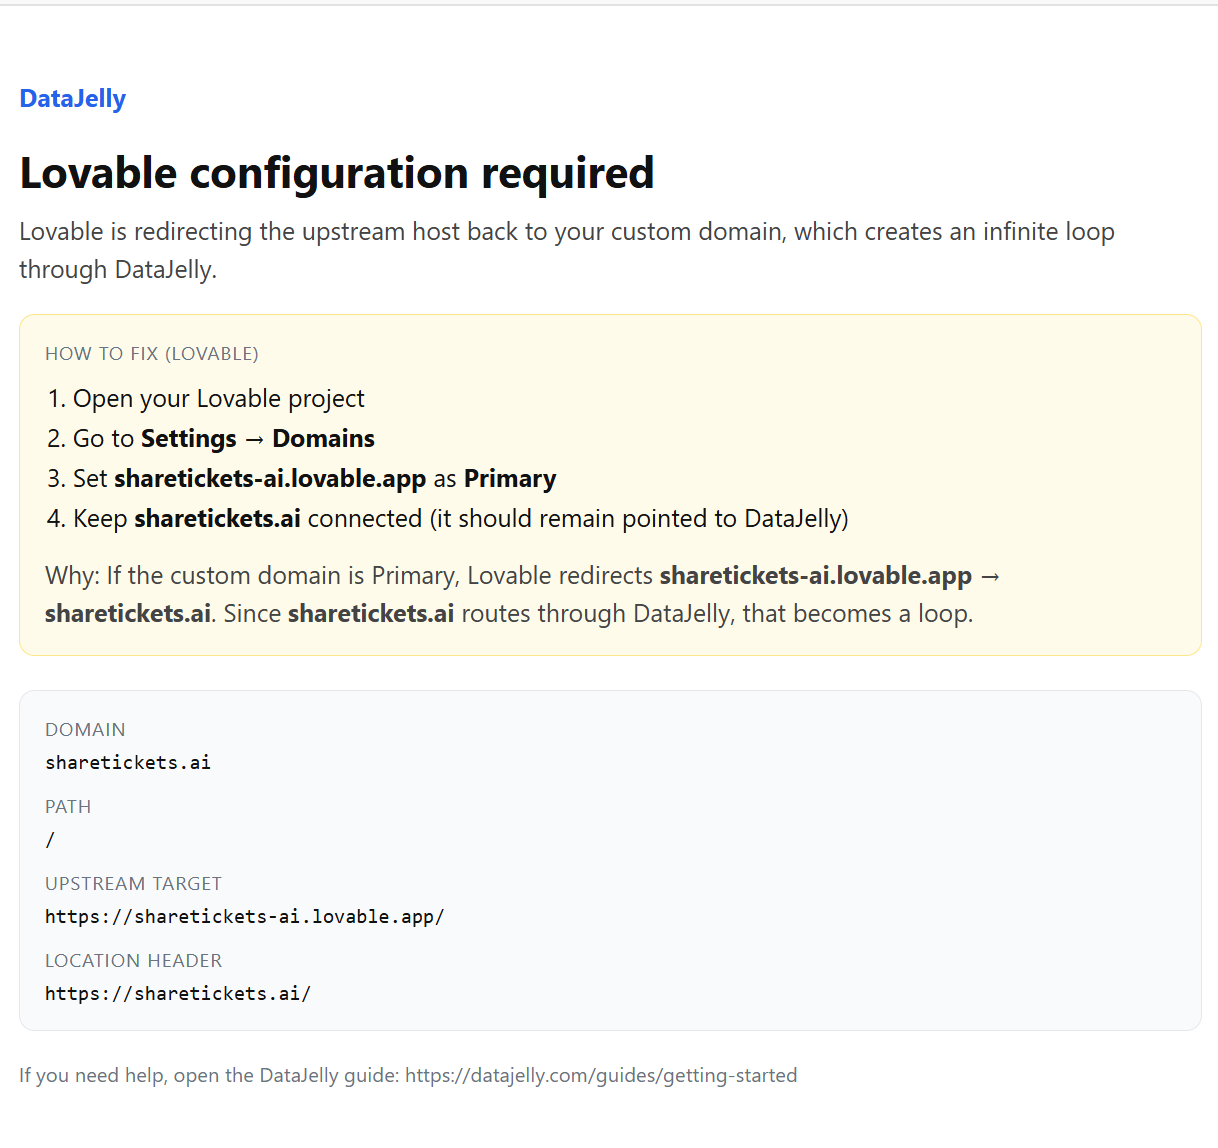Click the 'Lovable is redirecting the upstream' paragraph
The height and width of the screenshot is (1148, 1218).
click(567, 250)
